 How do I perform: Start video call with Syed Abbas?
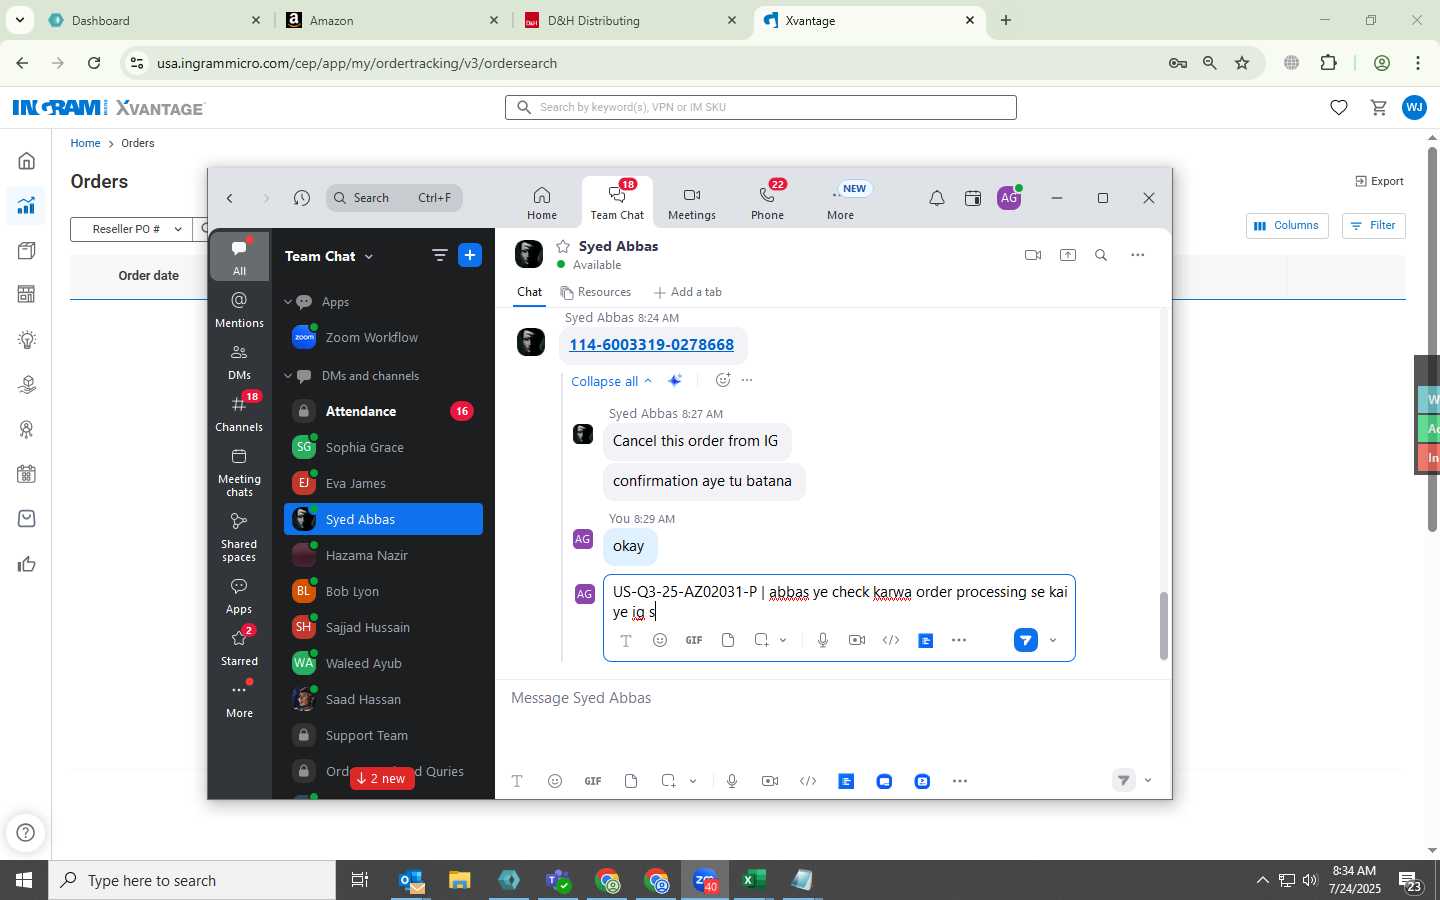(1033, 255)
